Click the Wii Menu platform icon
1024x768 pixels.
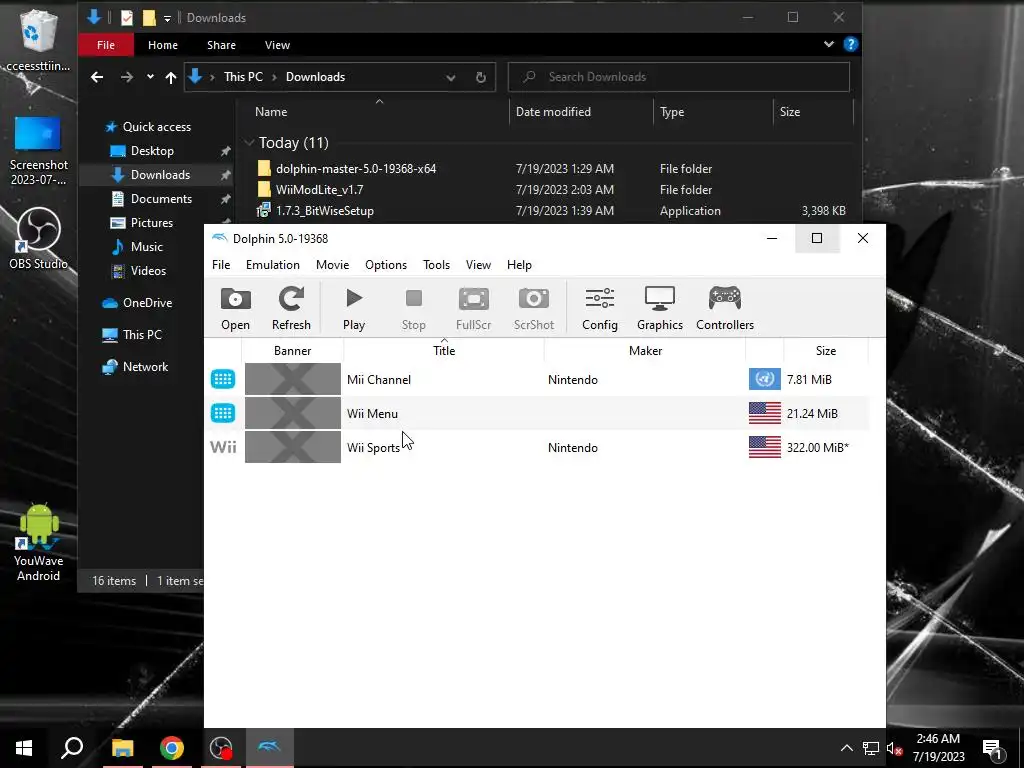[x=223, y=413]
